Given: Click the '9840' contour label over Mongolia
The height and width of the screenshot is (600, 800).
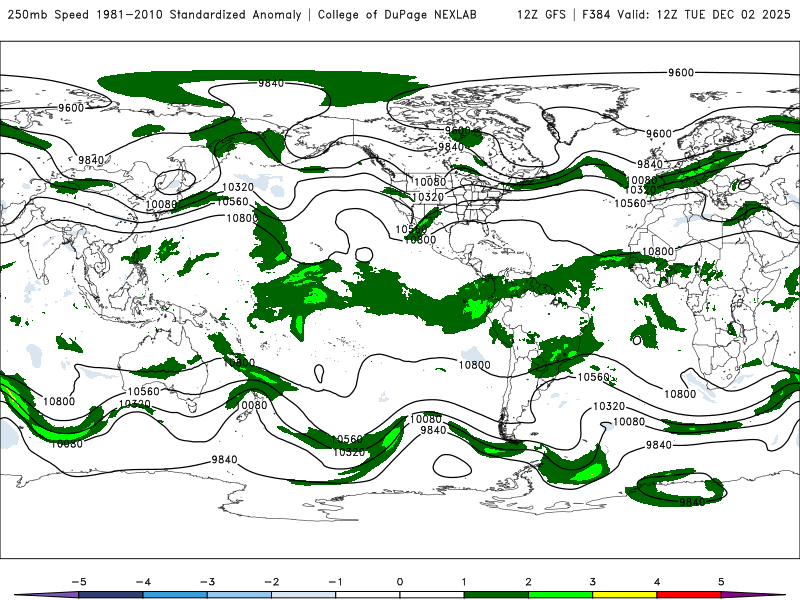Looking at the screenshot, I should [x=91, y=160].
